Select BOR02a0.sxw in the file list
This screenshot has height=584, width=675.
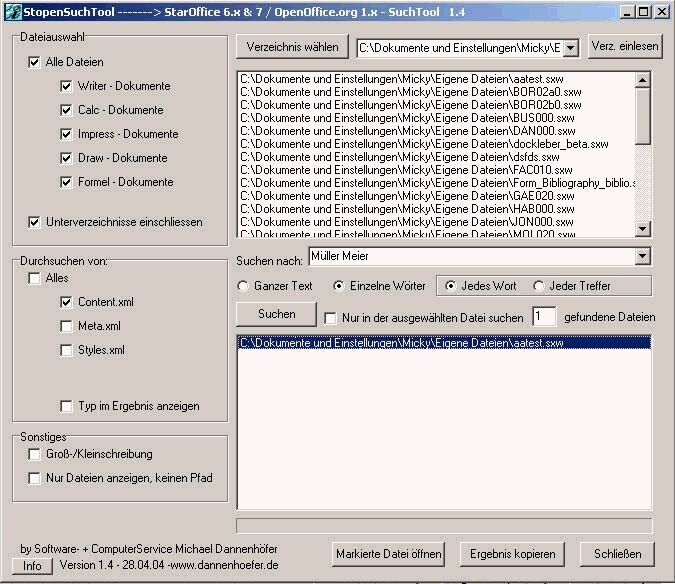point(436,92)
